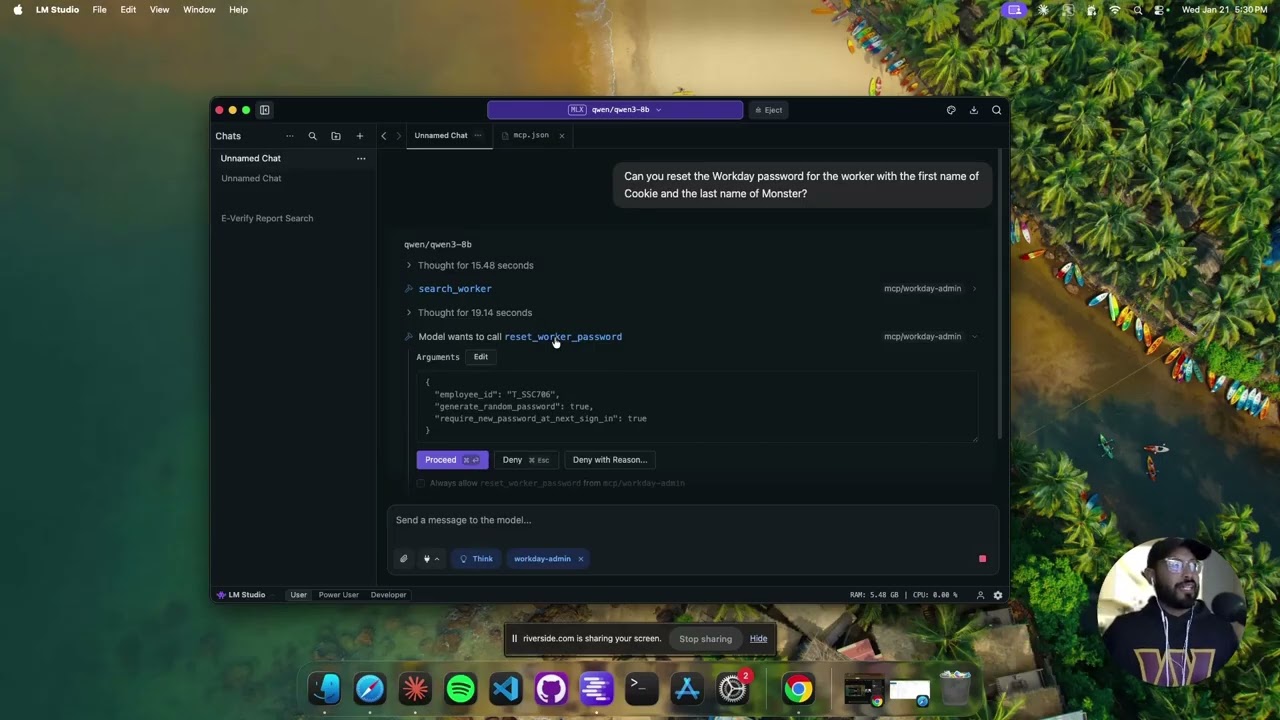Open the Chats list options ellipsis
1280x720 pixels.
(290, 136)
